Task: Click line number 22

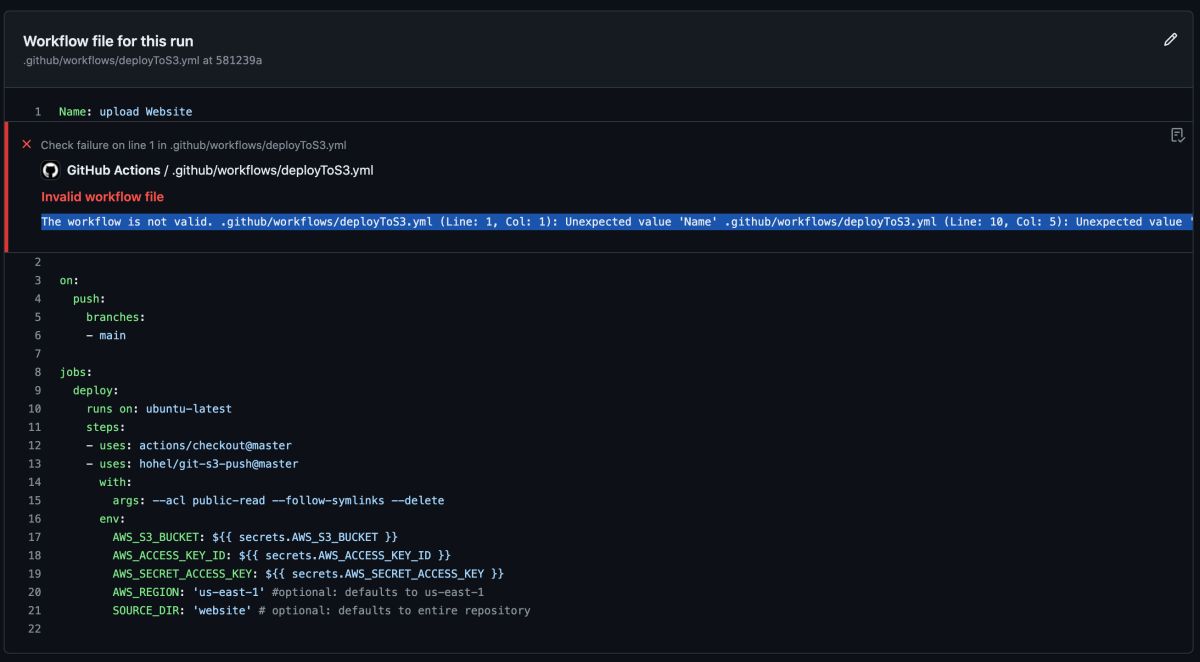Action: point(35,628)
